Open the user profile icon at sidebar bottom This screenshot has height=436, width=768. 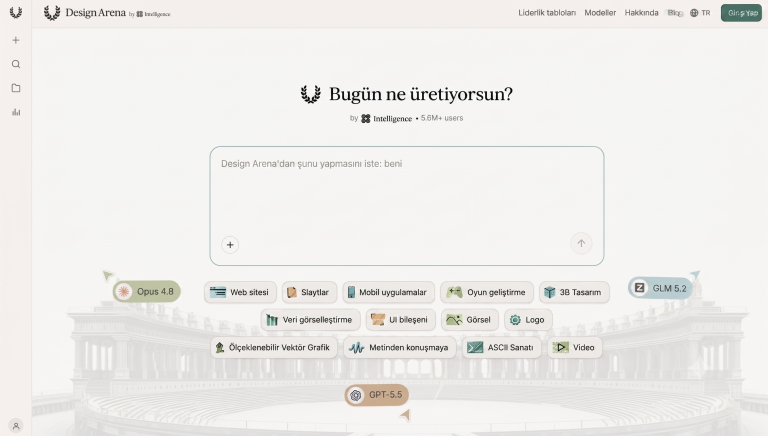[x=16, y=426]
